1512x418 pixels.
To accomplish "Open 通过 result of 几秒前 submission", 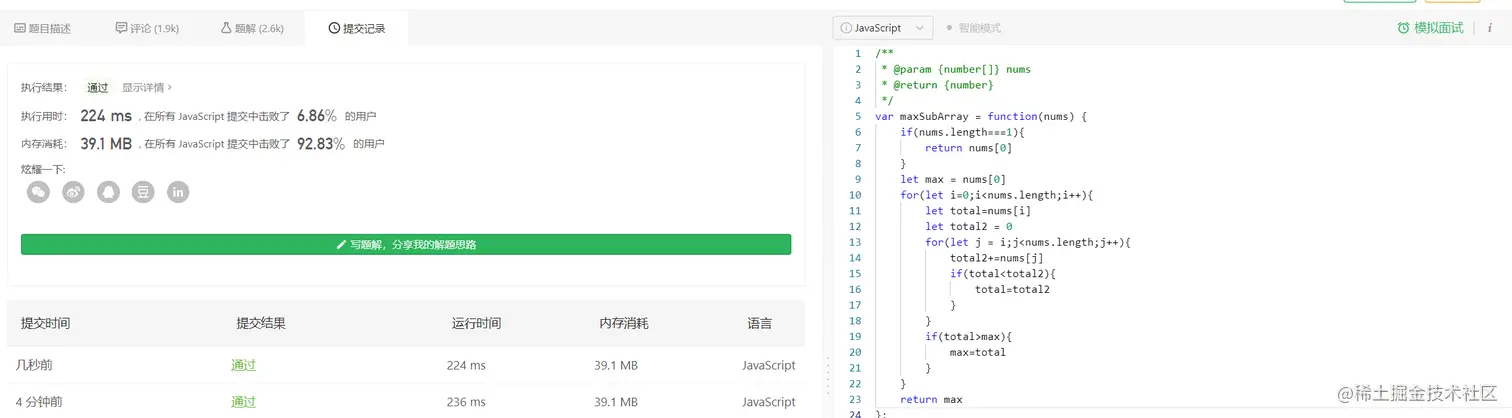I will [244, 366].
